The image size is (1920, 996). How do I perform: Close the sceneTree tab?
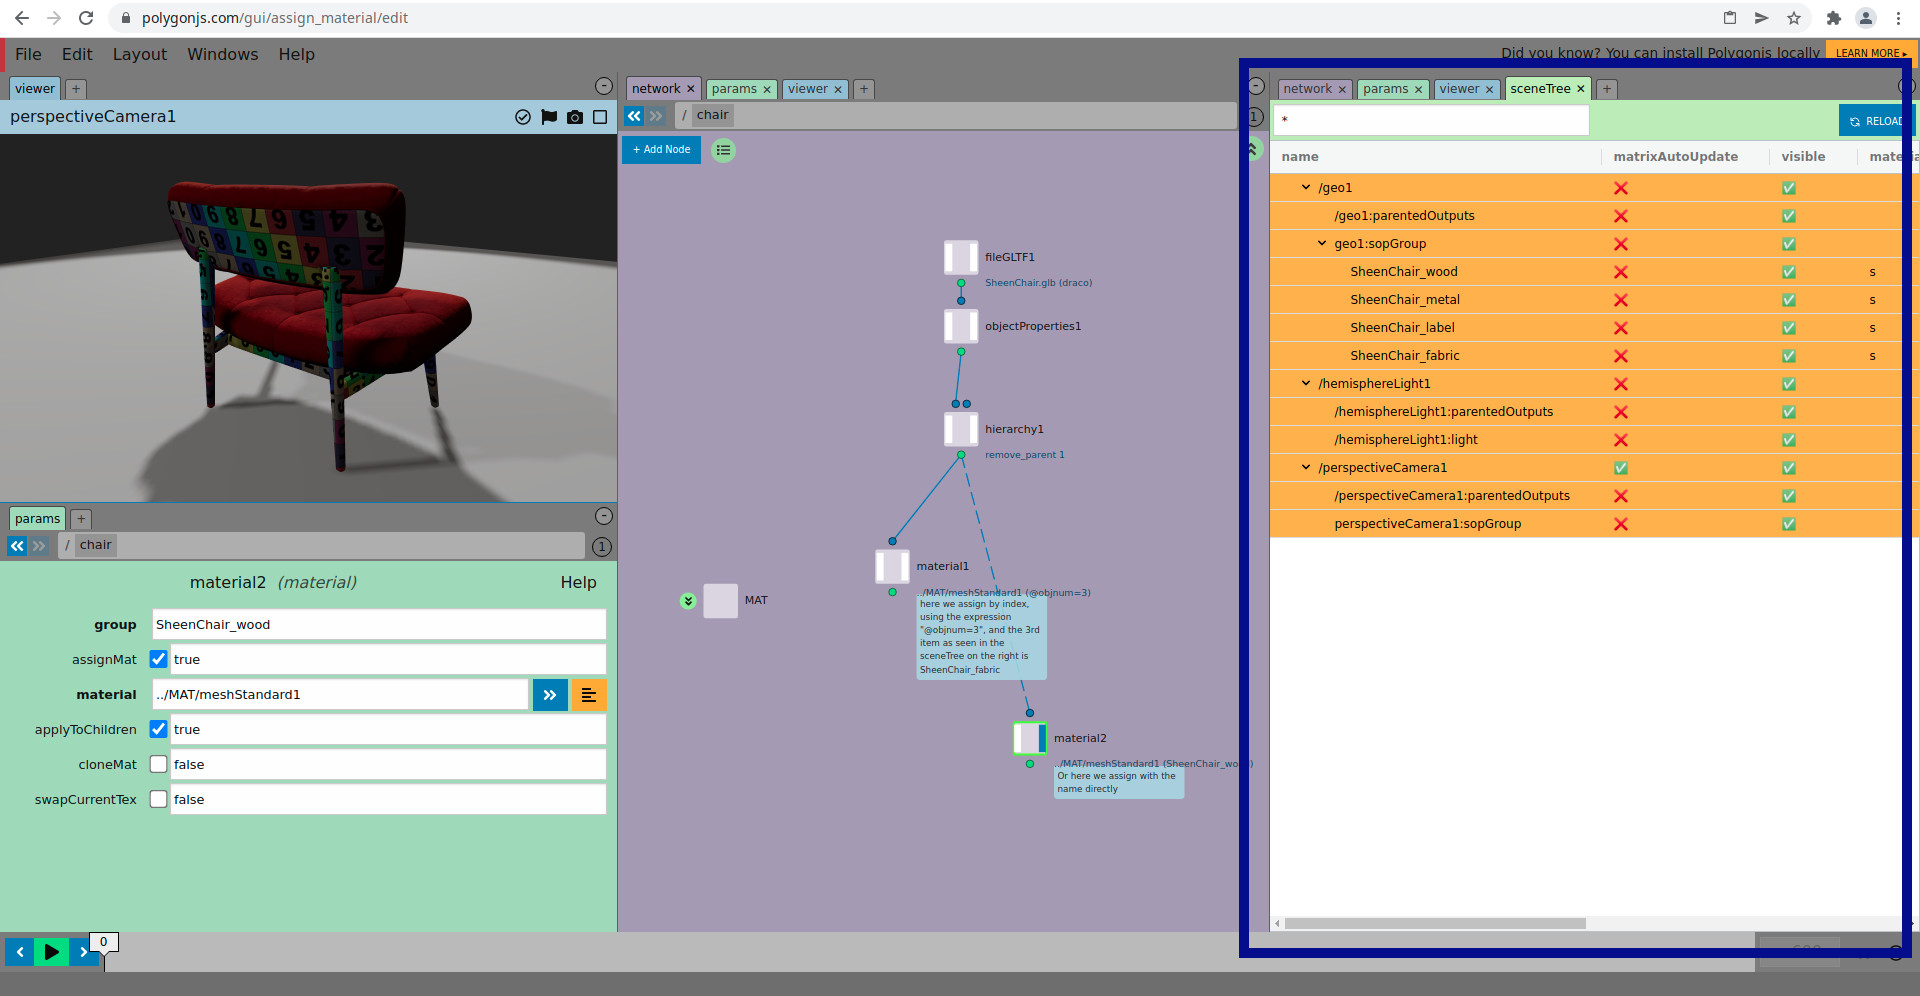(1581, 89)
